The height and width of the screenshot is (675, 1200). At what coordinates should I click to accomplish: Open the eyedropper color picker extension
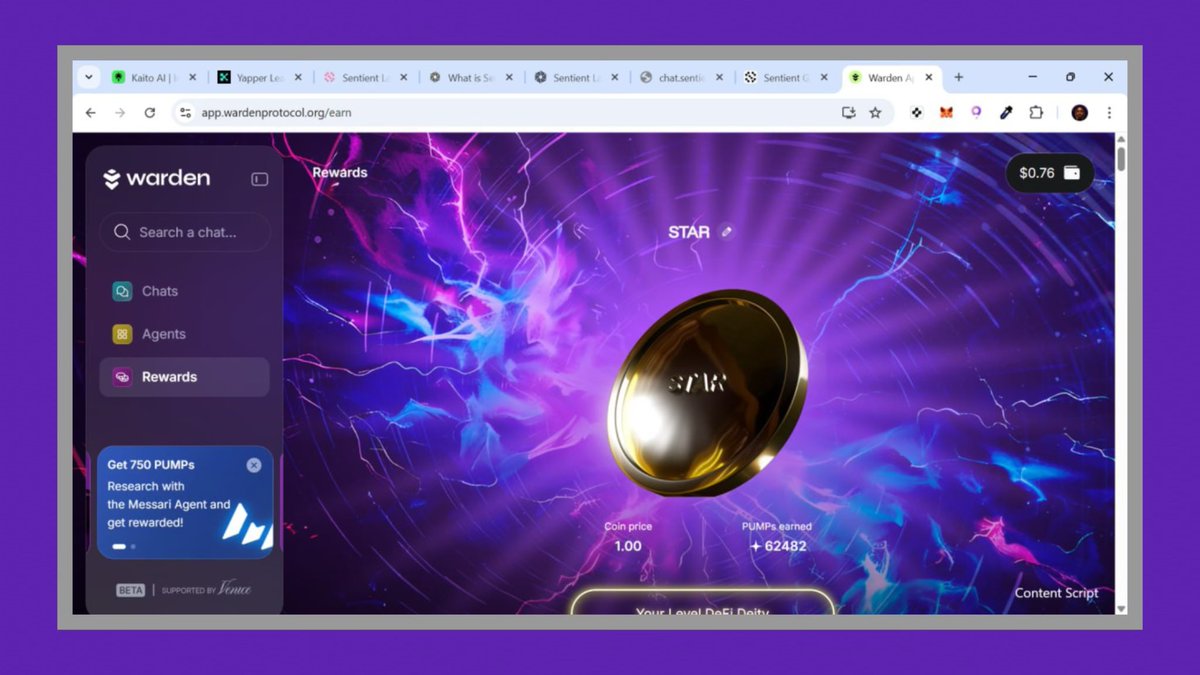tap(1006, 113)
